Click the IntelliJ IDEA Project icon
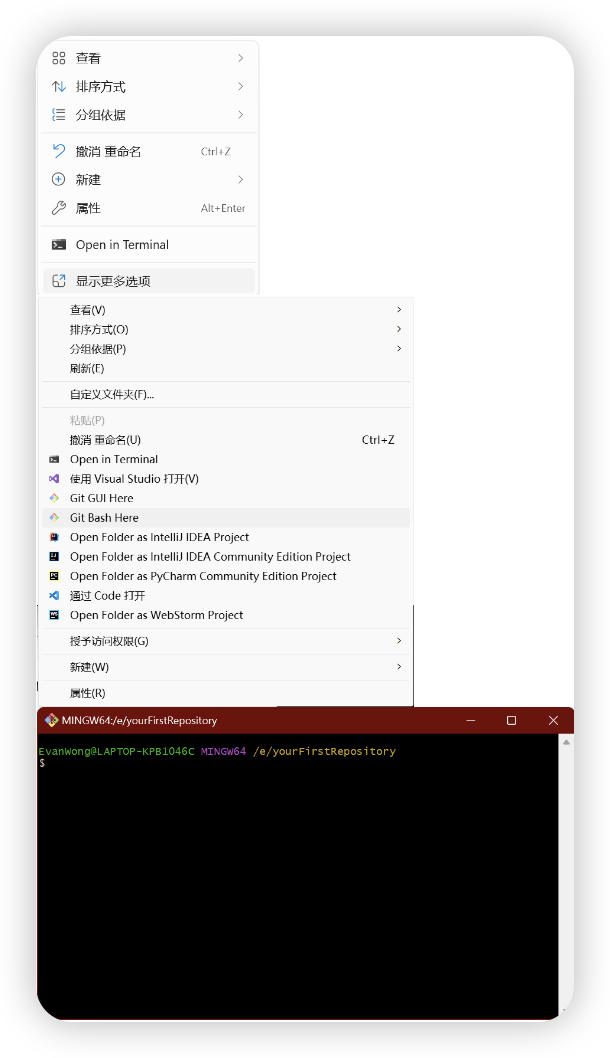Viewport: 610px width, 1058px height. coord(54,537)
